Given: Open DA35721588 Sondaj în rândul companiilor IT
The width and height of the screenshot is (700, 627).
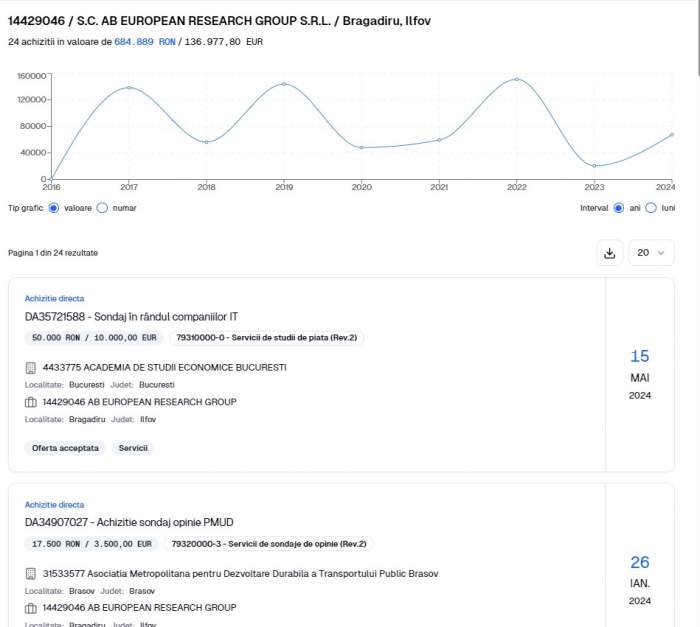Looking at the screenshot, I should [x=131, y=317].
